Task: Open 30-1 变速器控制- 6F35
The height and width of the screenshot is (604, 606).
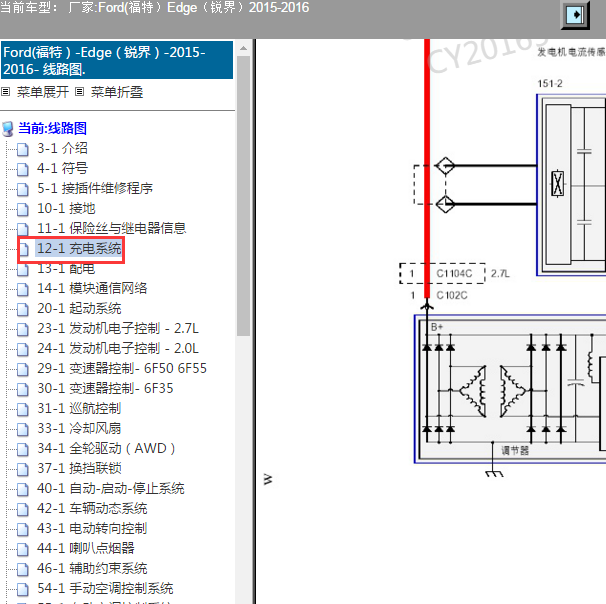Action: (x=105, y=388)
